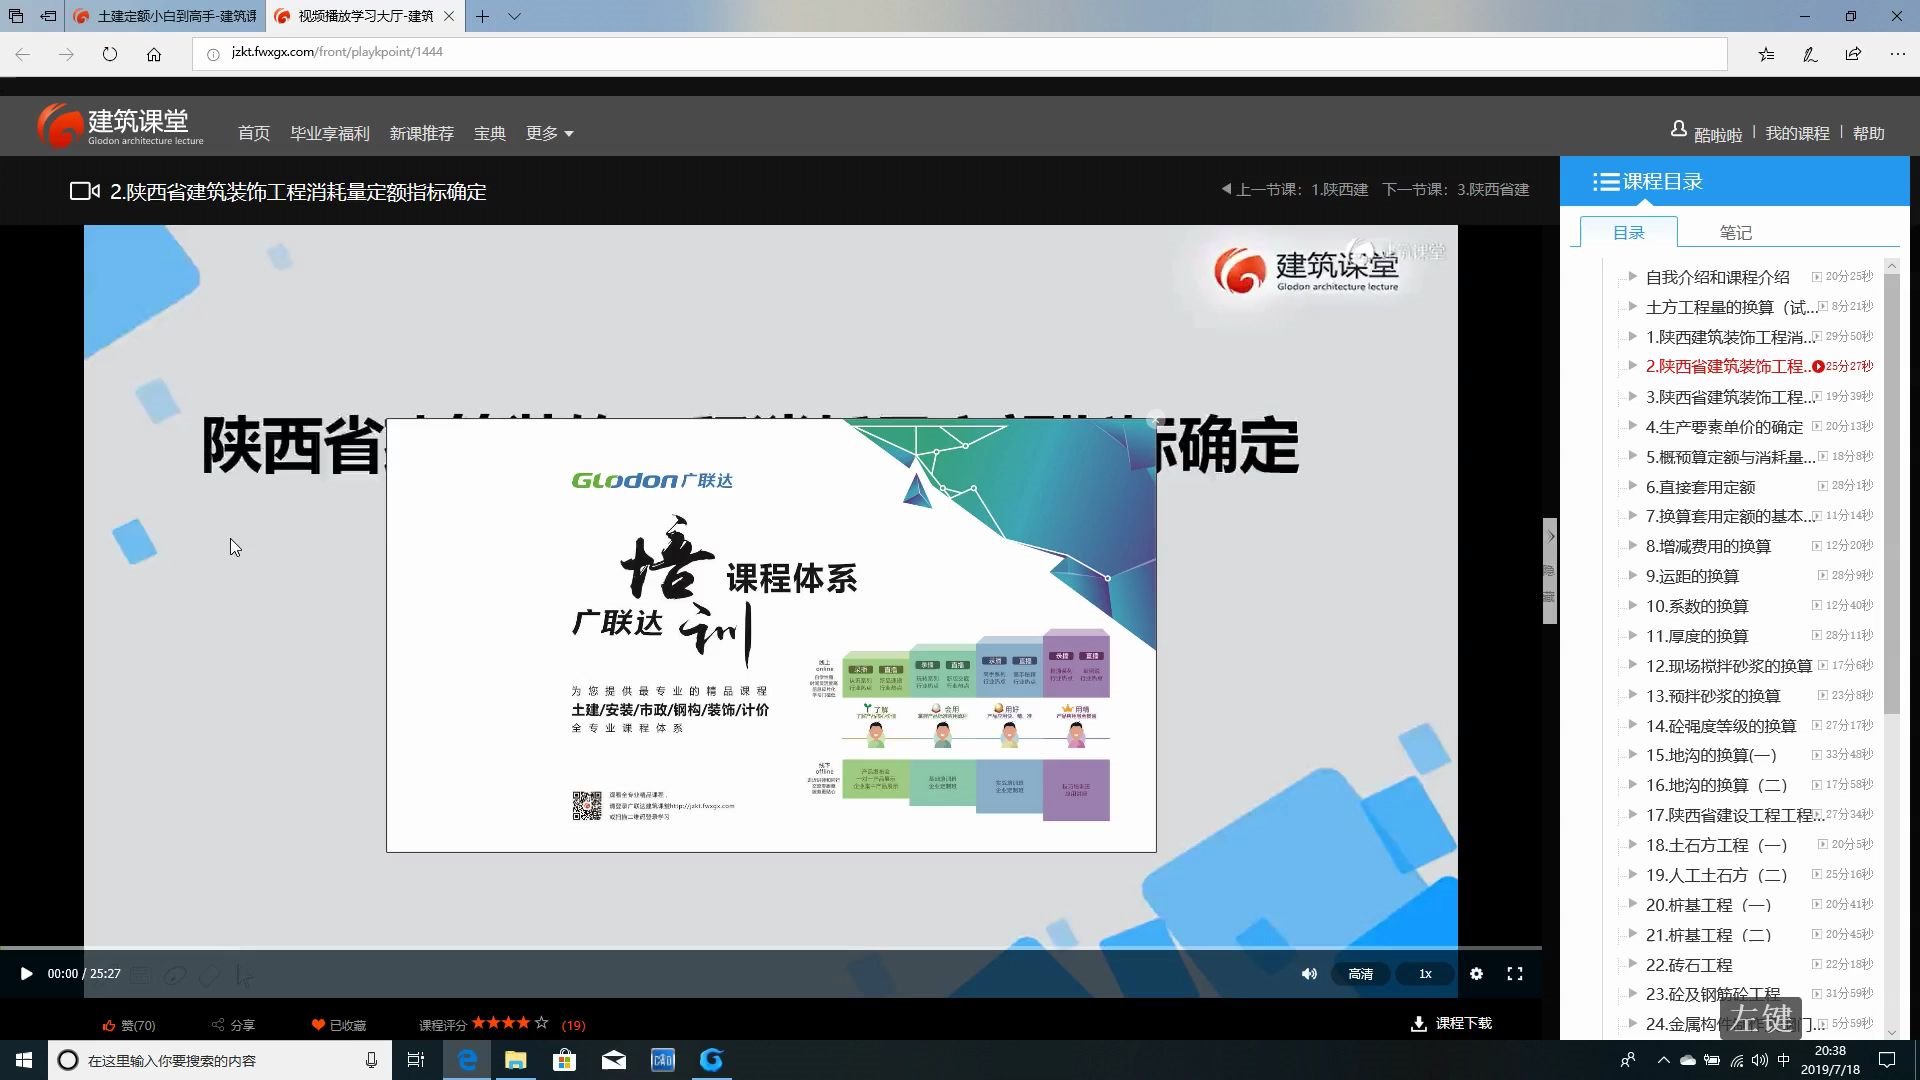This screenshot has height=1080, width=1920.
Task: Expand the 更多 navigation dropdown
Action: (x=549, y=134)
